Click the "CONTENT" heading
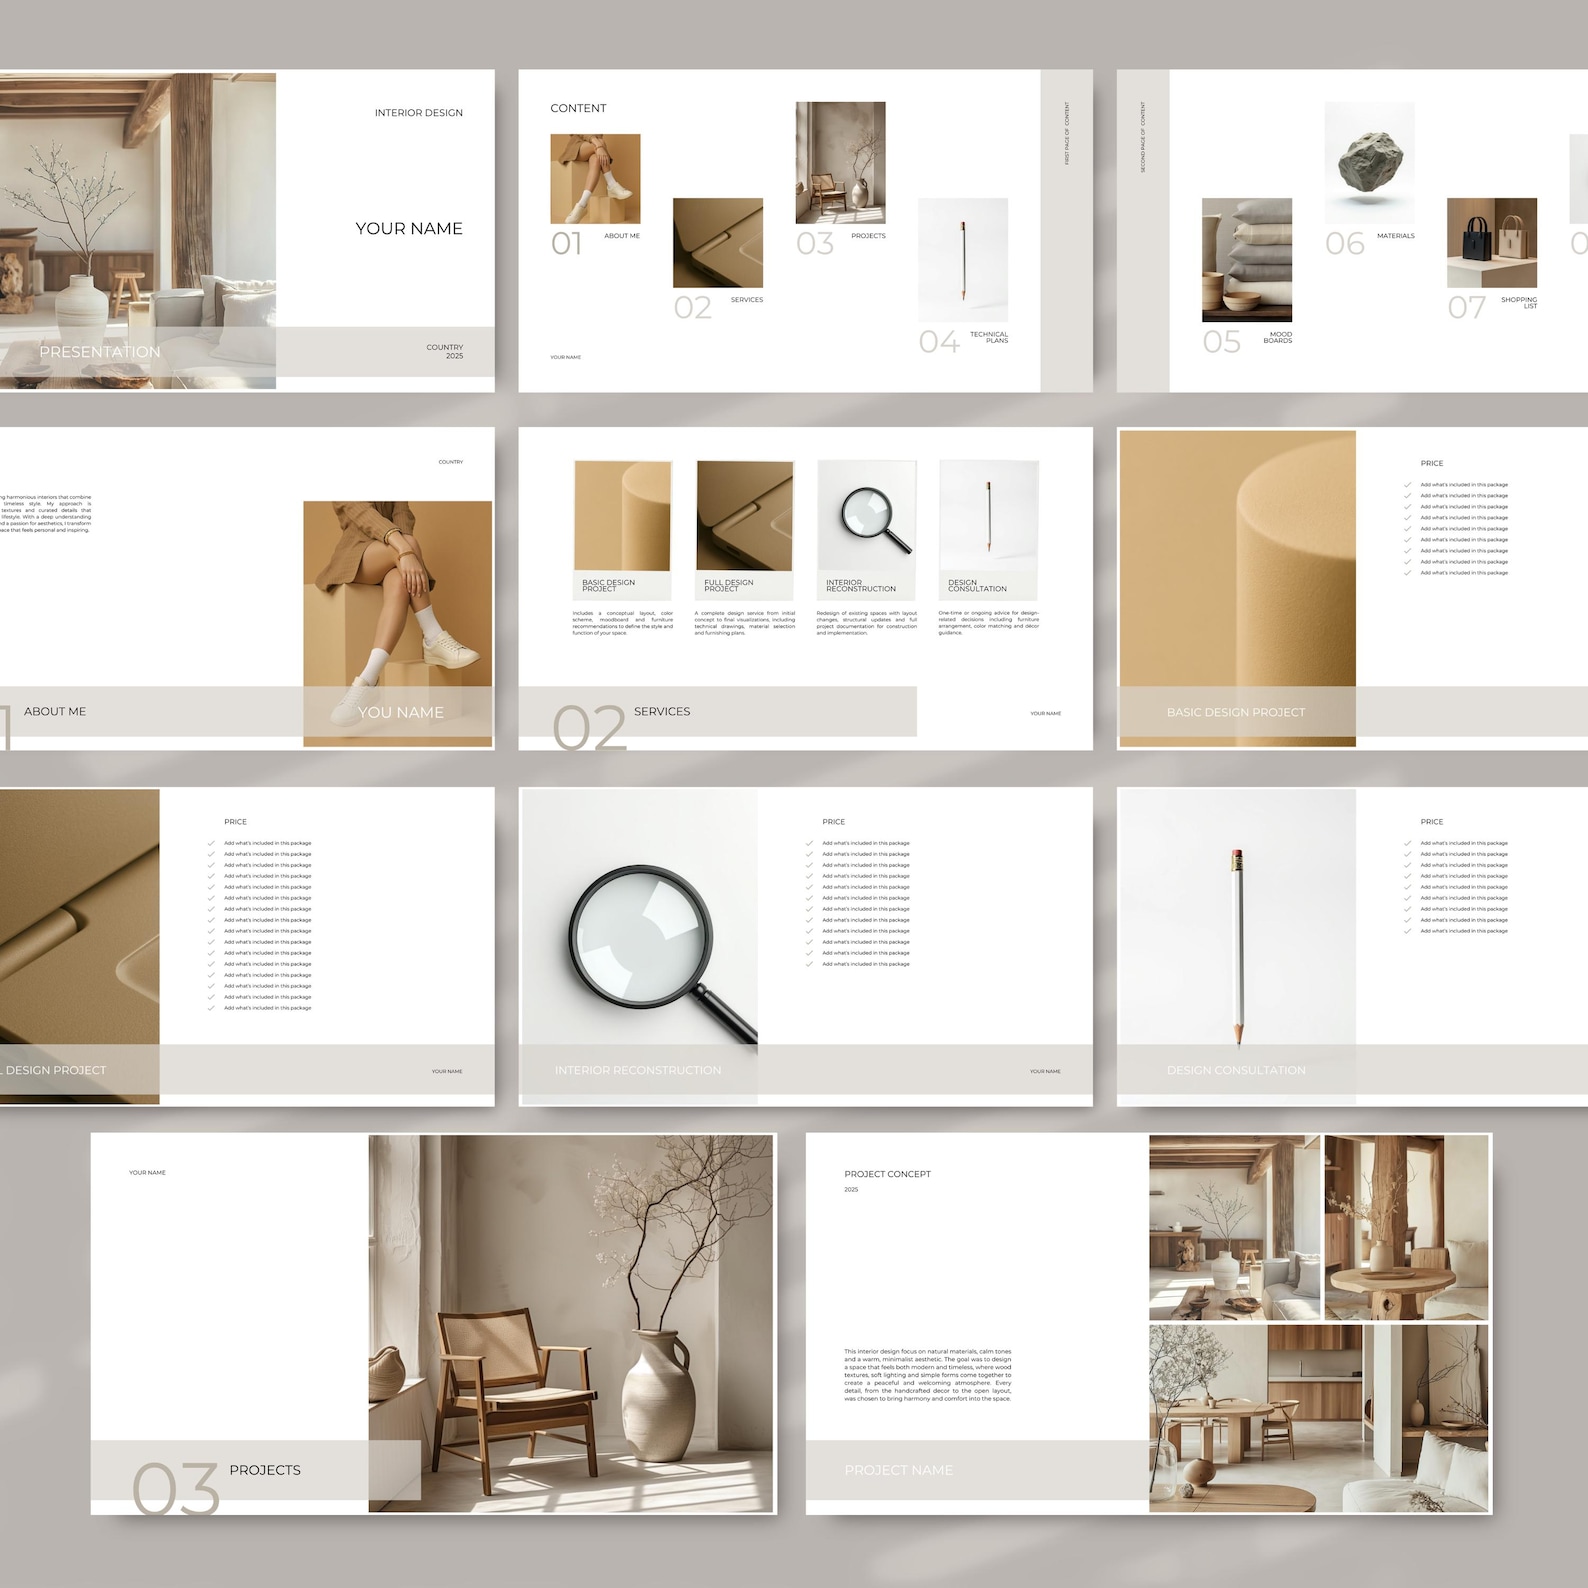The height and width of the screenshot is (1588, 1588). tap(578, 108)
